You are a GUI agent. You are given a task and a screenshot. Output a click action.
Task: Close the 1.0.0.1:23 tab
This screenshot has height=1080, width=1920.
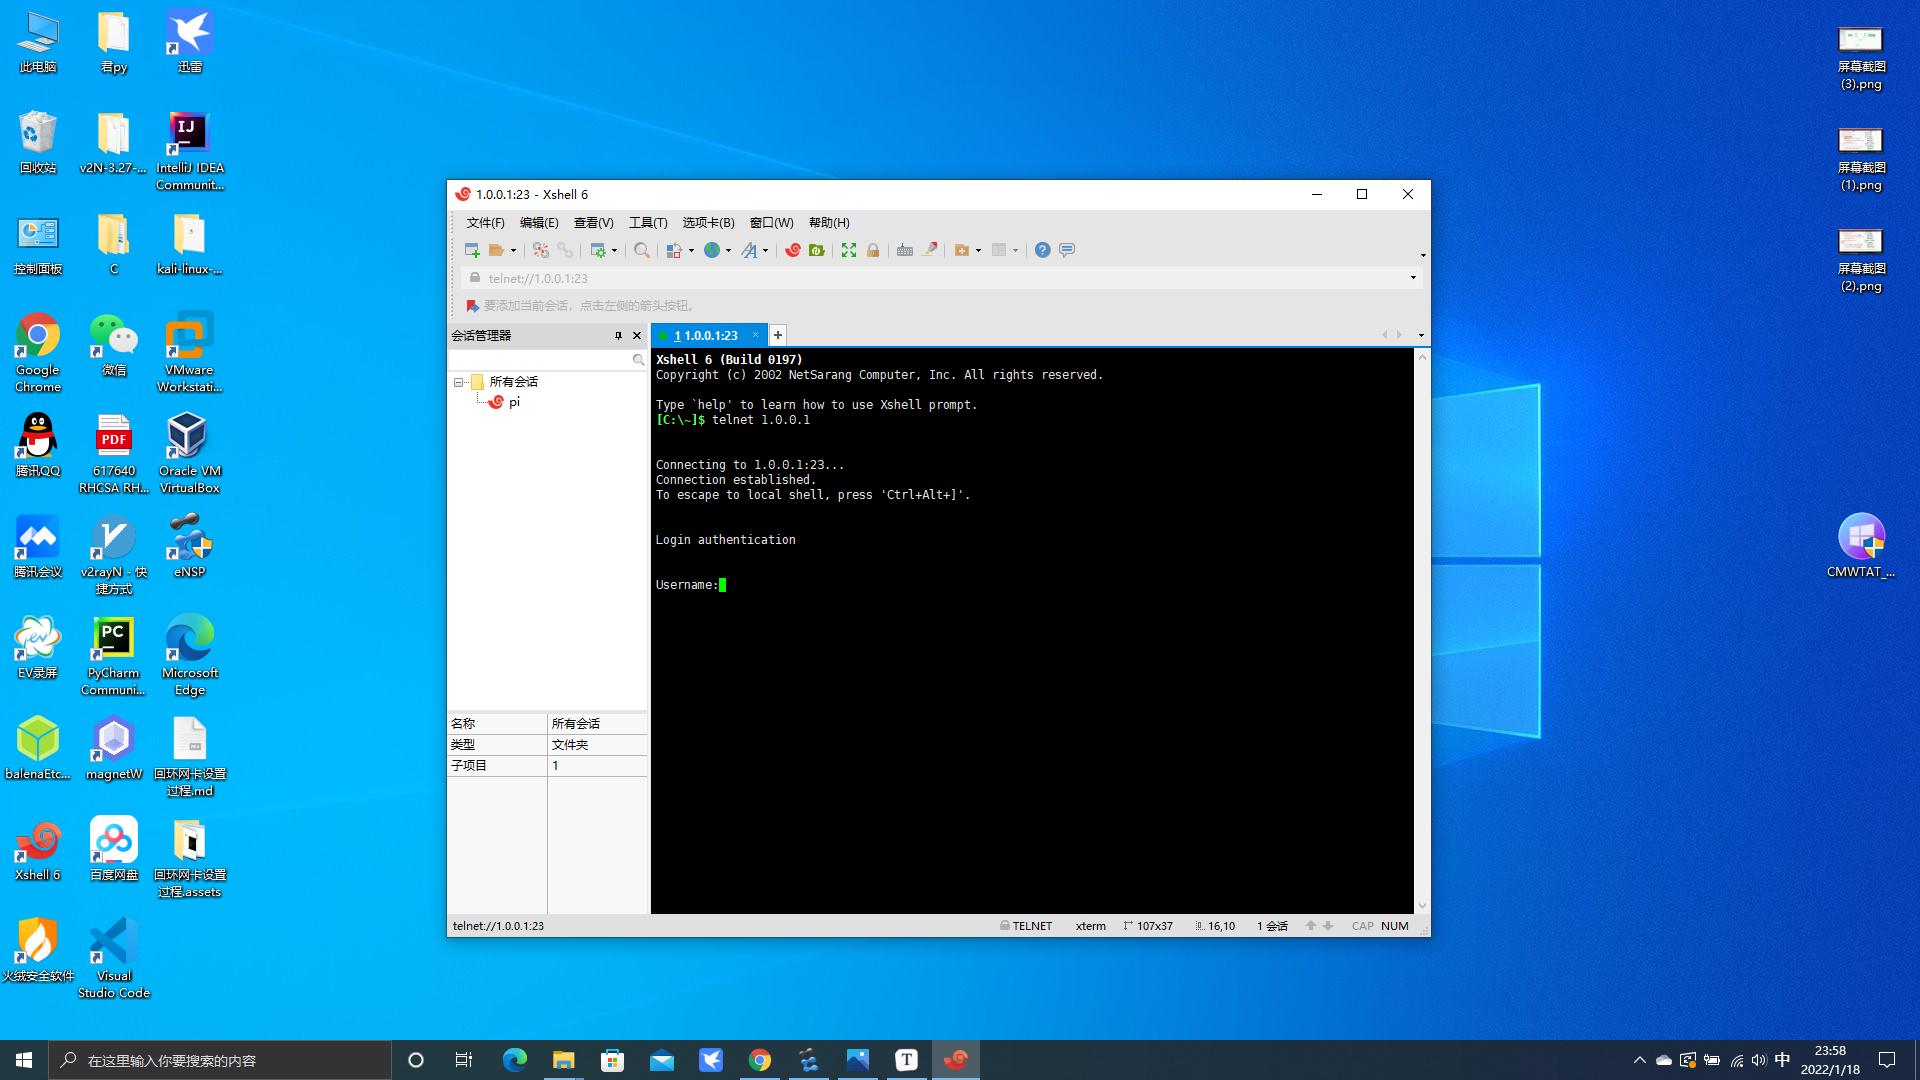tap(756, 335)
